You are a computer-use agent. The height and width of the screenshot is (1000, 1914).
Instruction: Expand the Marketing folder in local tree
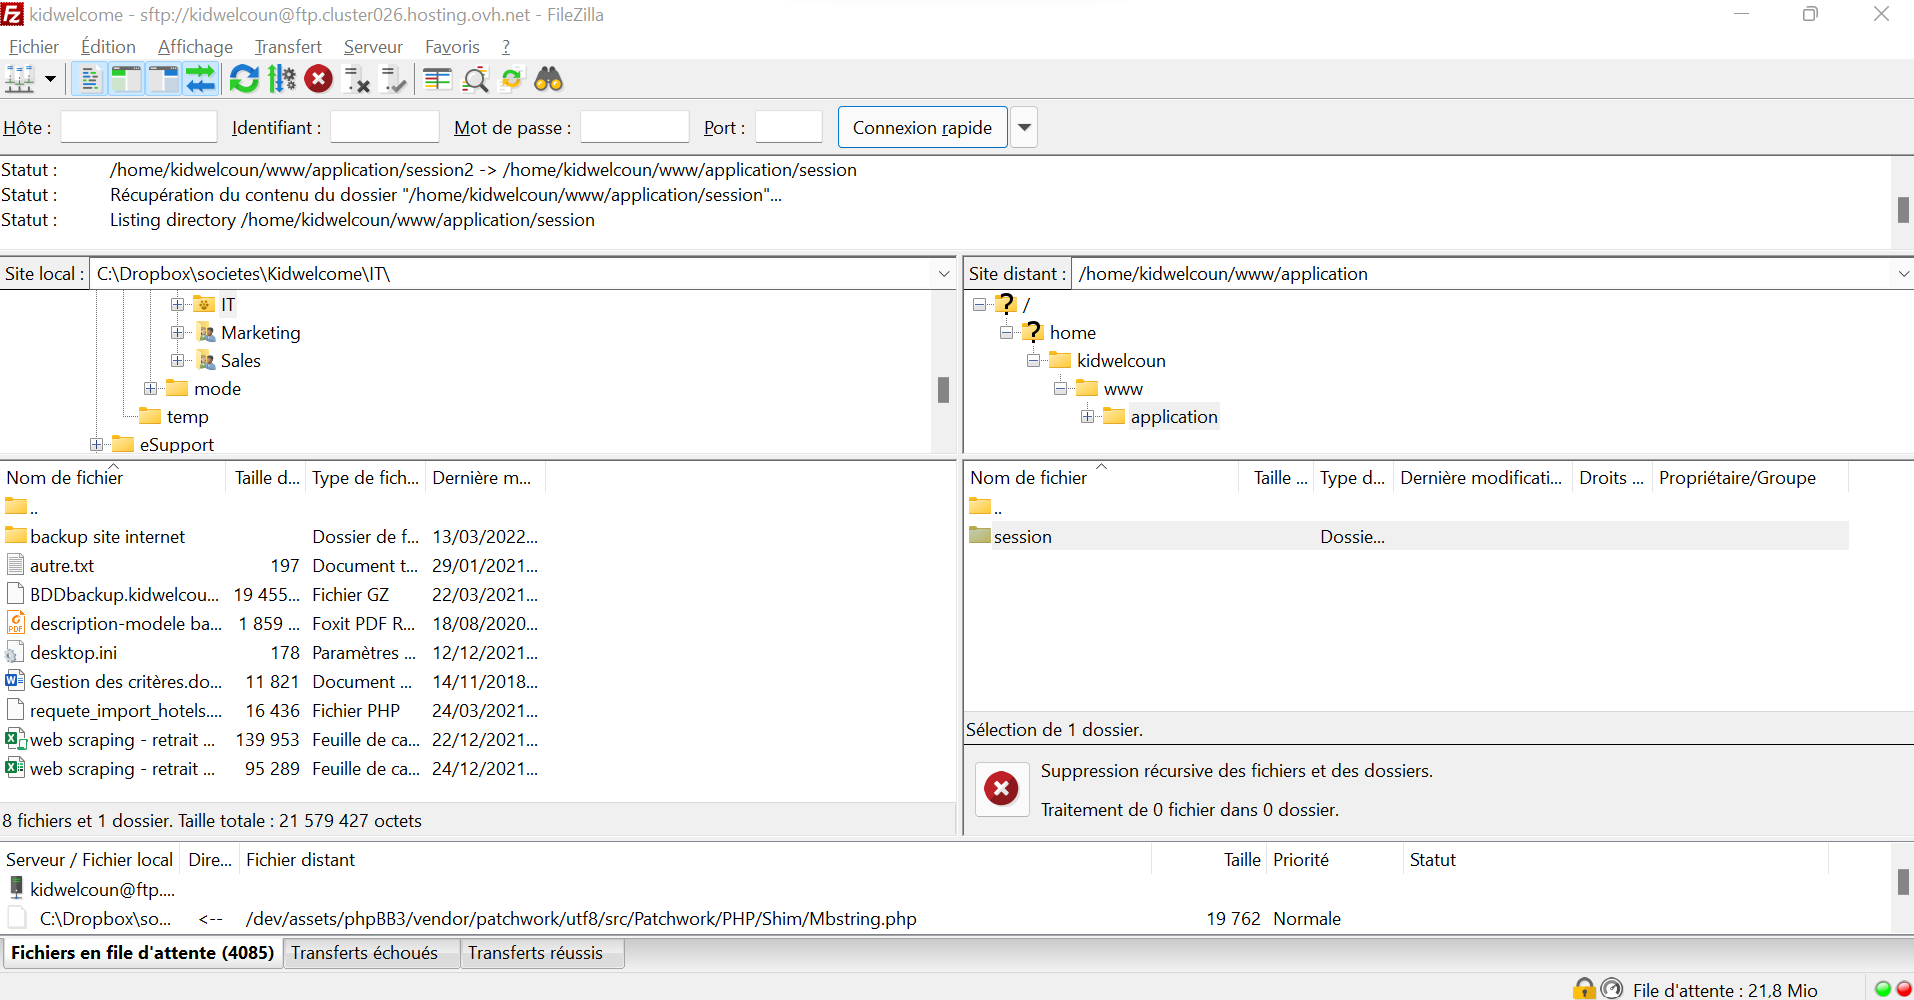(x=177, y=333)
